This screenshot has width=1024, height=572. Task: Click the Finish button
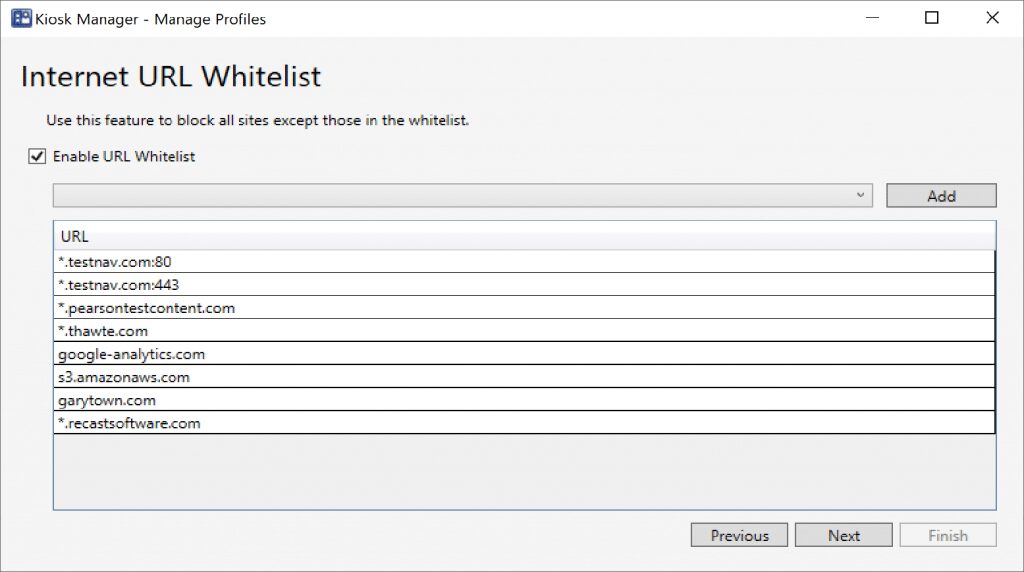[948, 536]
